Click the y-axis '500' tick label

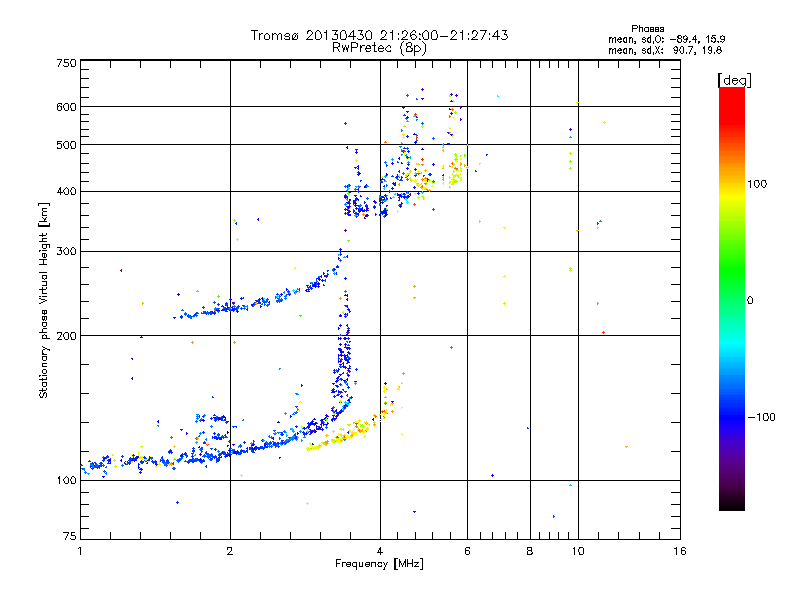click(x=66, y=145)
